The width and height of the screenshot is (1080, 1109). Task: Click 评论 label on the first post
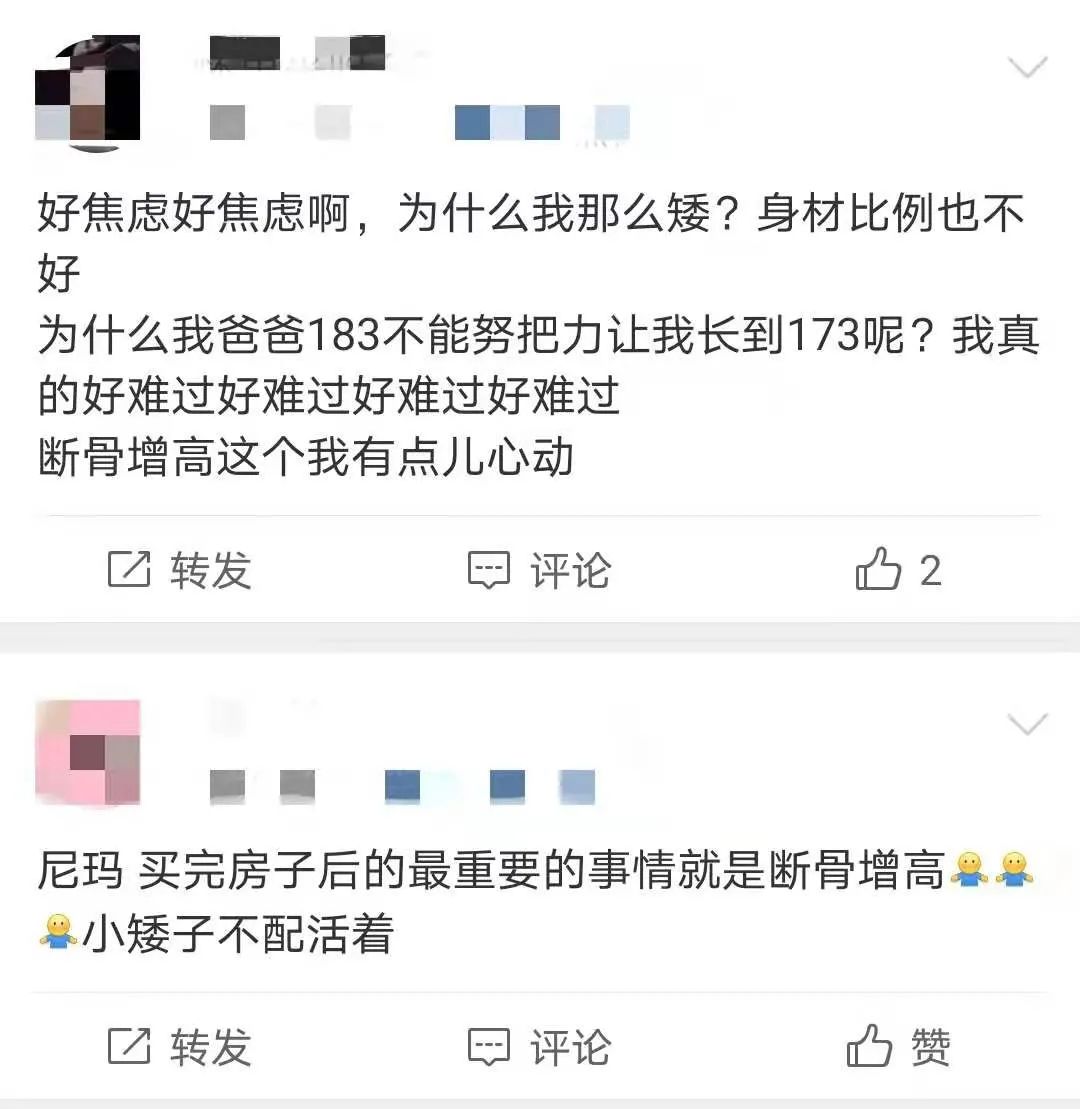[571, 570]
